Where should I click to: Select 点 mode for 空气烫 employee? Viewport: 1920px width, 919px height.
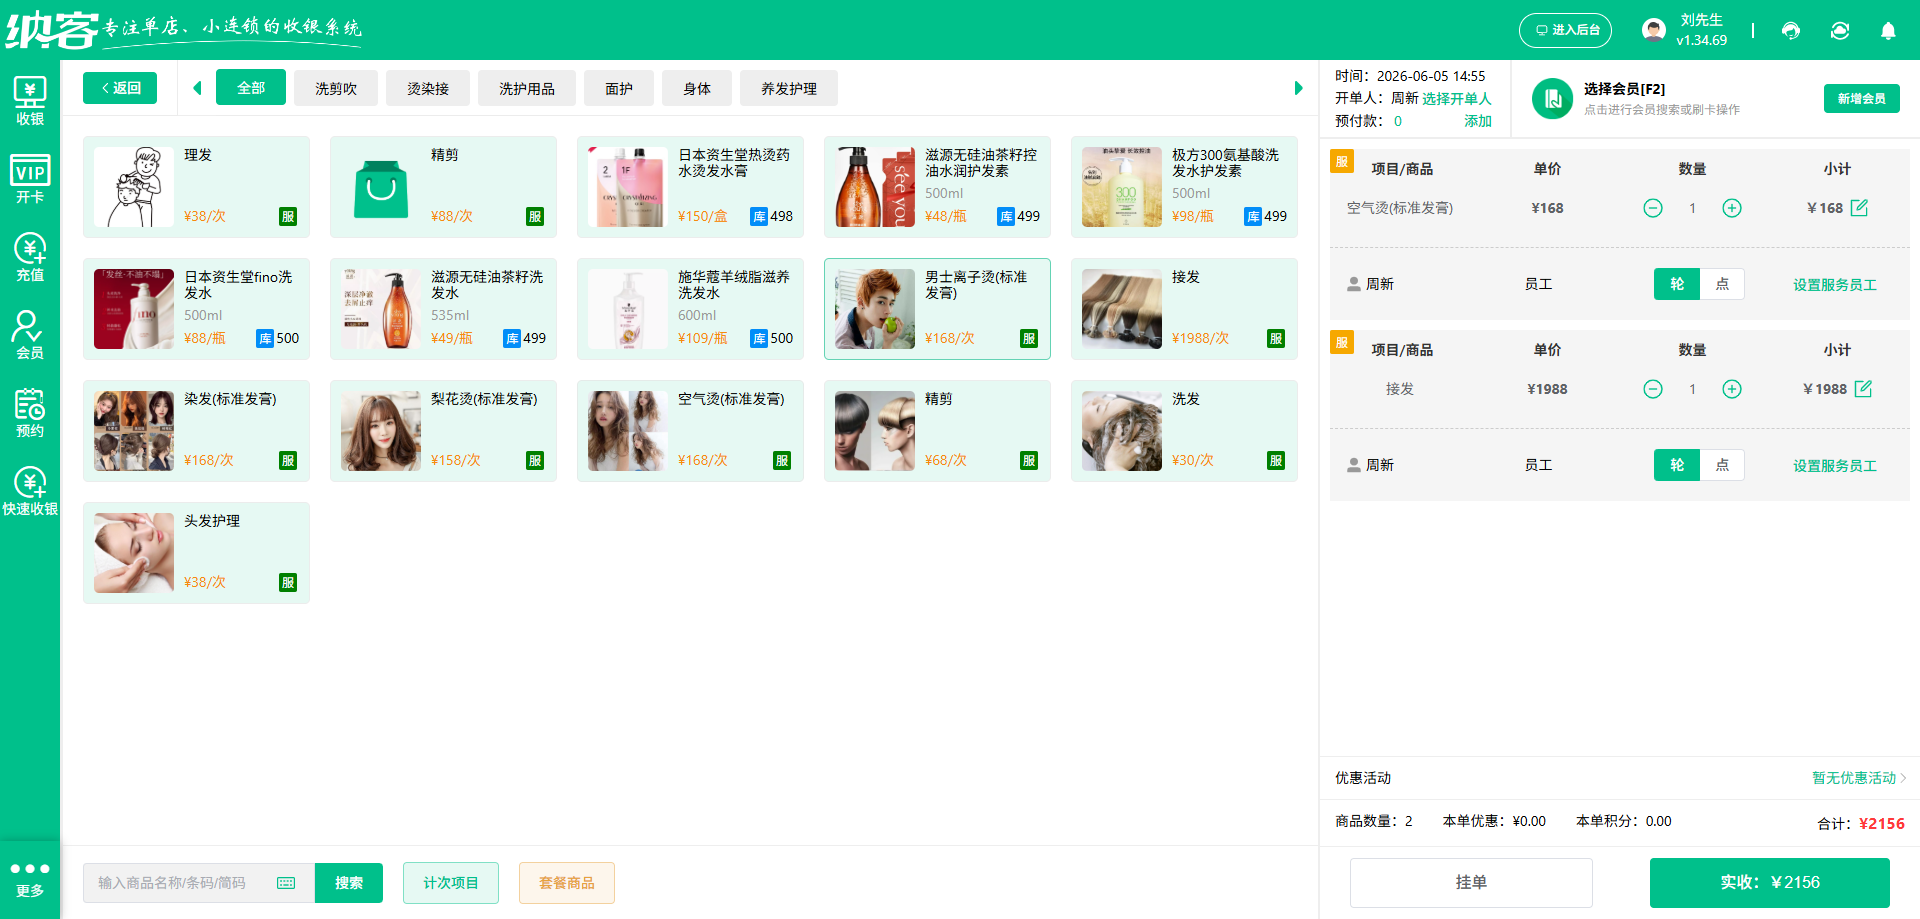click(x=1722, y=284)
